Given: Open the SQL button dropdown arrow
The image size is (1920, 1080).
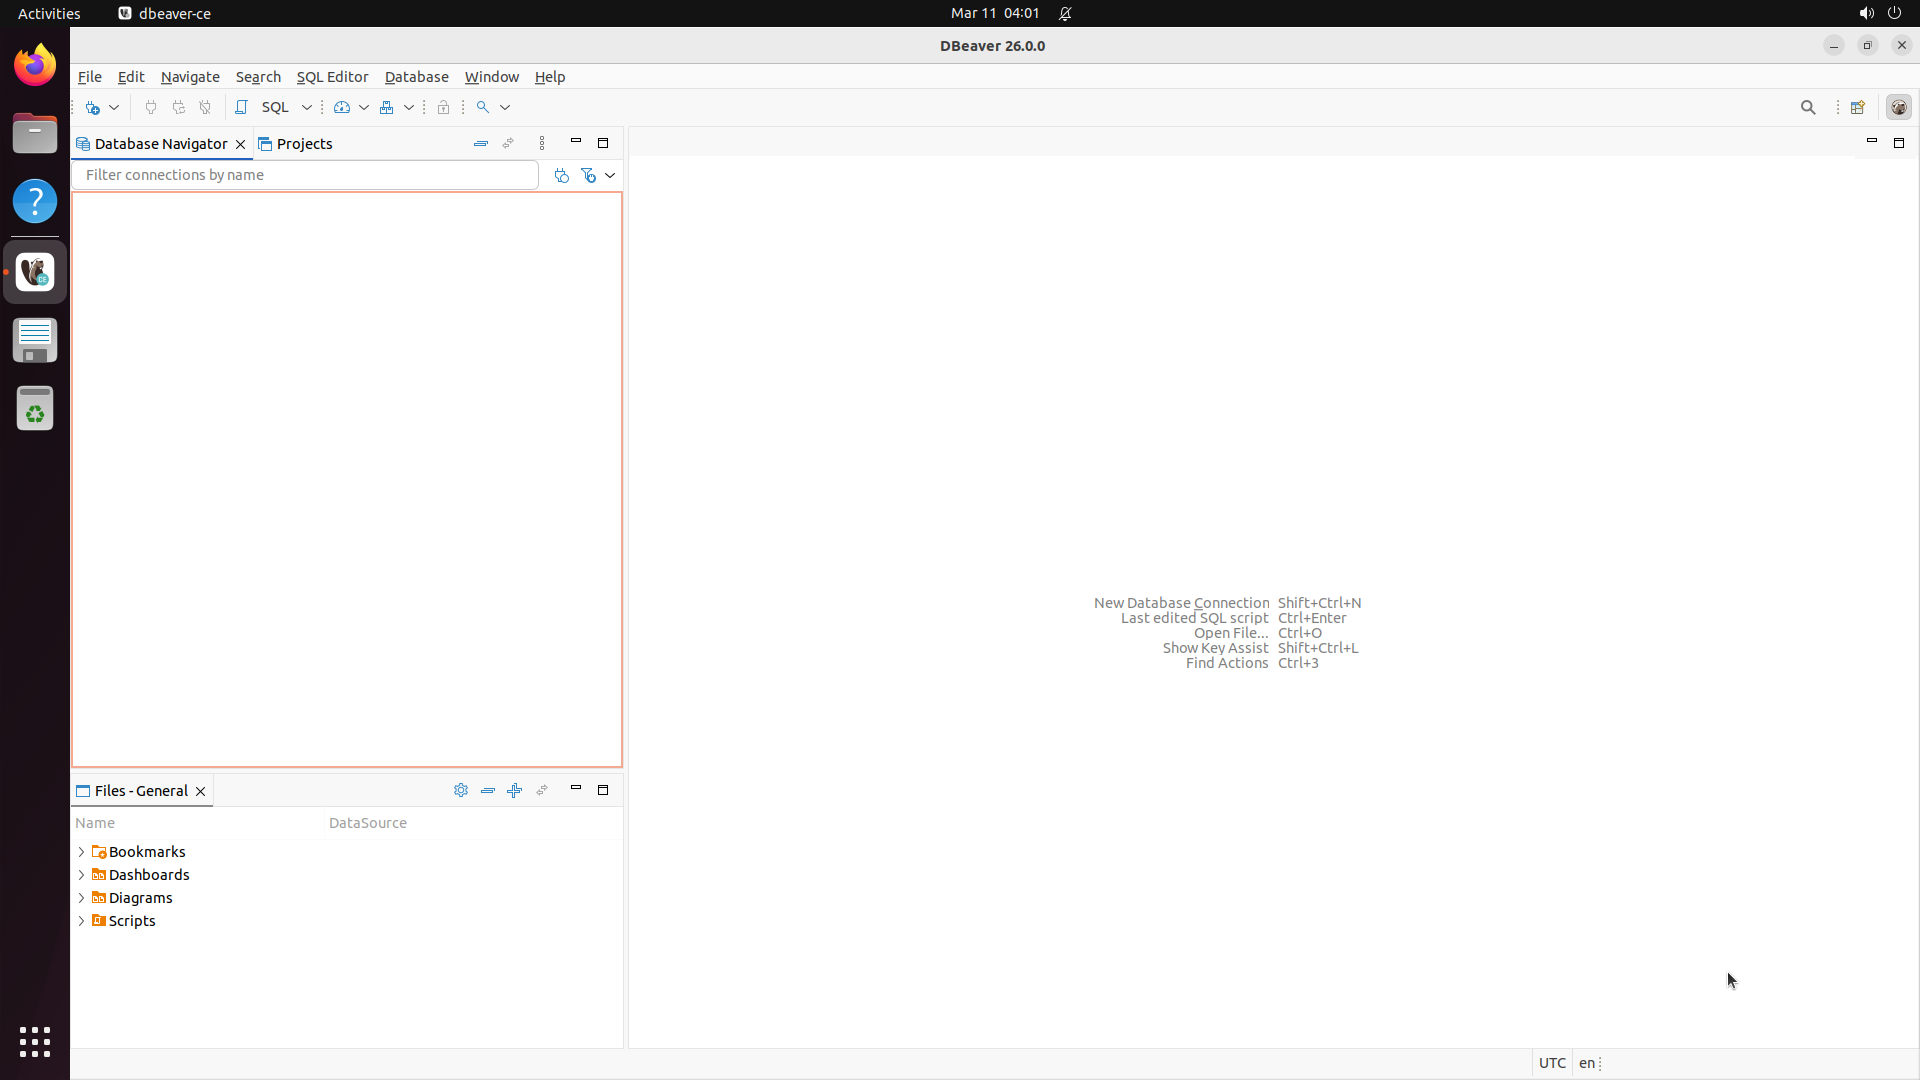Looking at the screenshot, I should coord(307,107).
